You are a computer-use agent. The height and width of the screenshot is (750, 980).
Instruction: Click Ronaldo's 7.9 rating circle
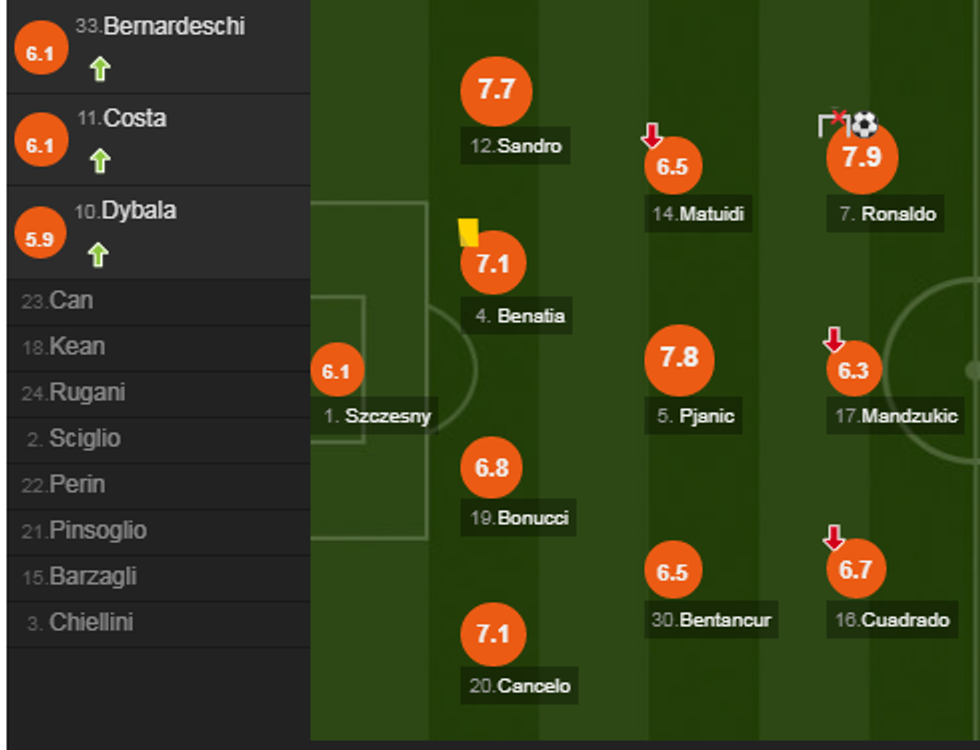[x=862, y=158]
